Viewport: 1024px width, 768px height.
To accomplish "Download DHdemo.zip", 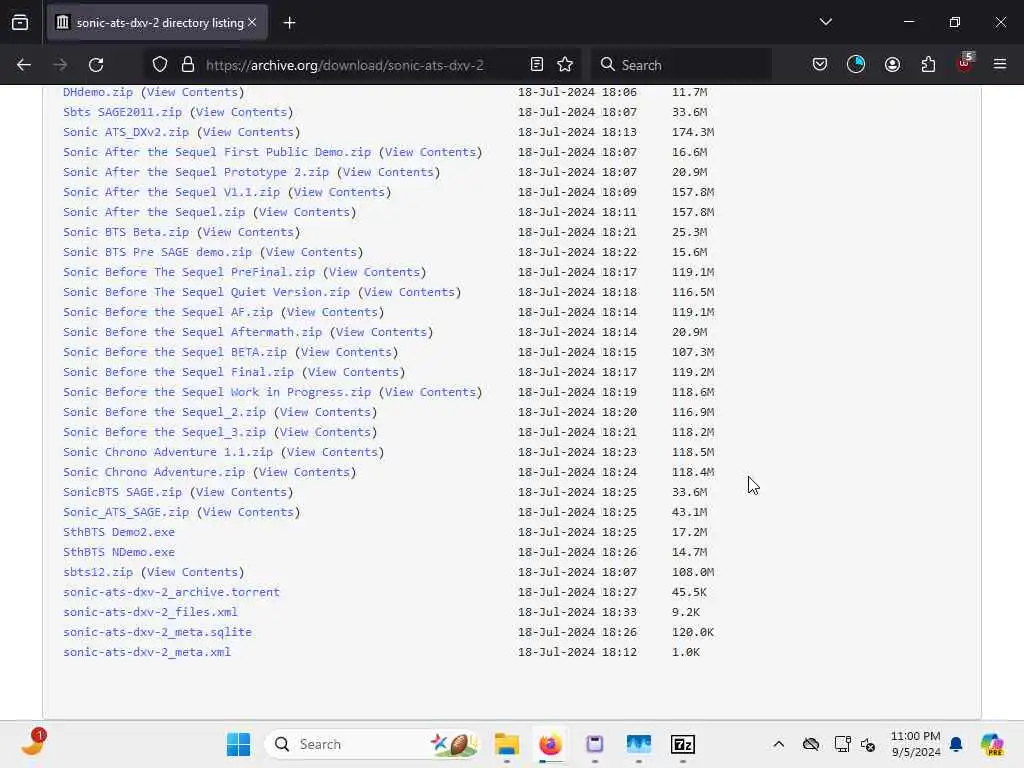I will pos(98,92).
